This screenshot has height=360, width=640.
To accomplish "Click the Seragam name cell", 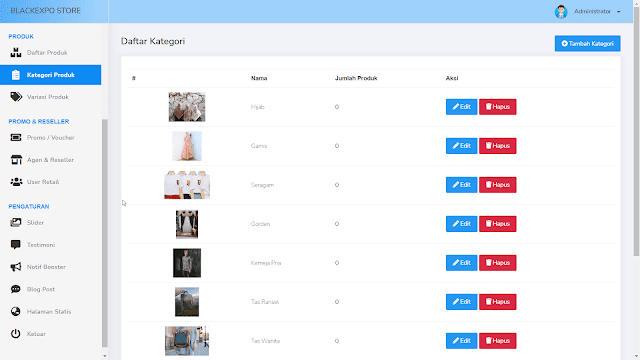I will 262,185.
